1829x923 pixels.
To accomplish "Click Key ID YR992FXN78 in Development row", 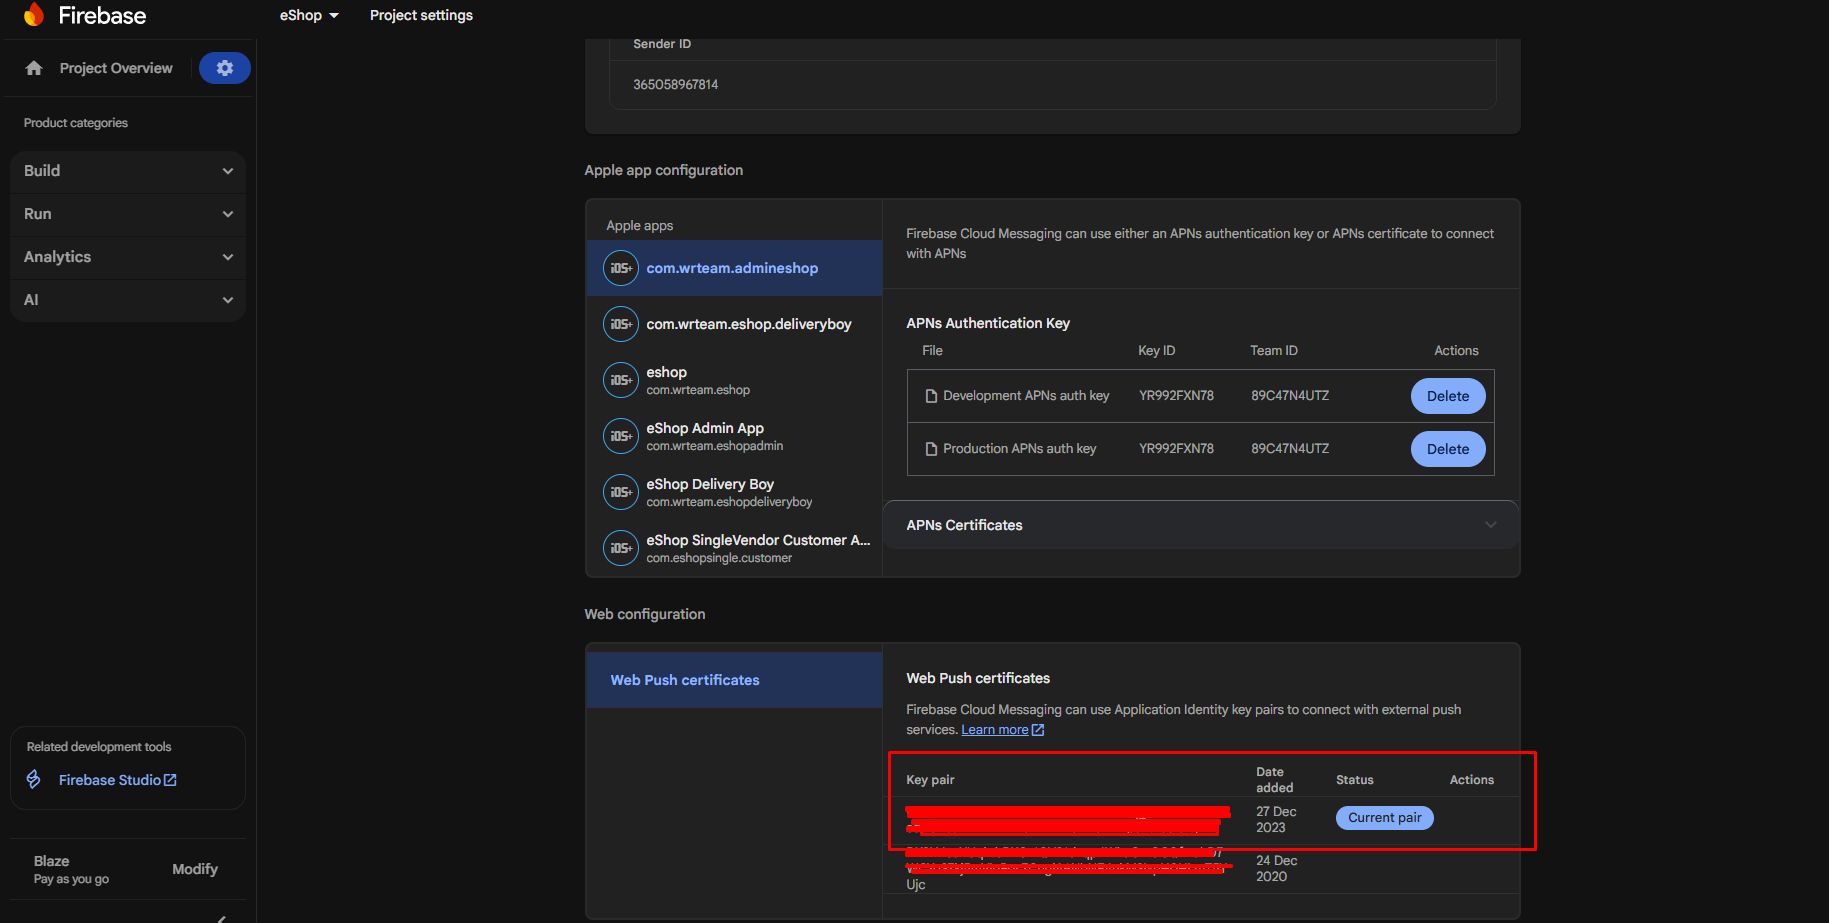I will click(x=1176, y=396).
